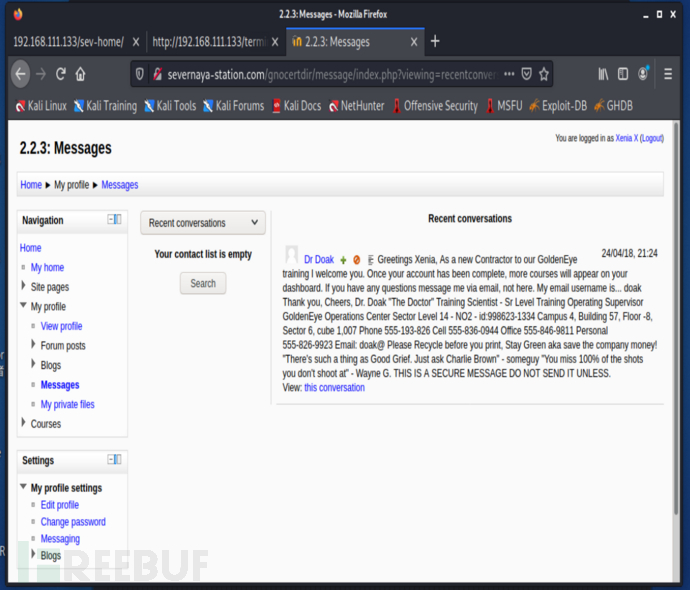690x590 pixels.
Task: Block Dr Doak with the orange icon
Action: 356,260
